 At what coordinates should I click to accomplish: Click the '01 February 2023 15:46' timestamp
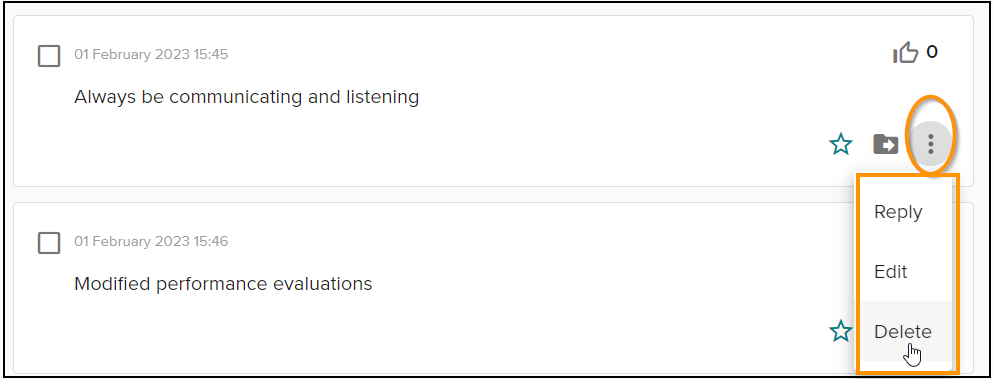151,241
